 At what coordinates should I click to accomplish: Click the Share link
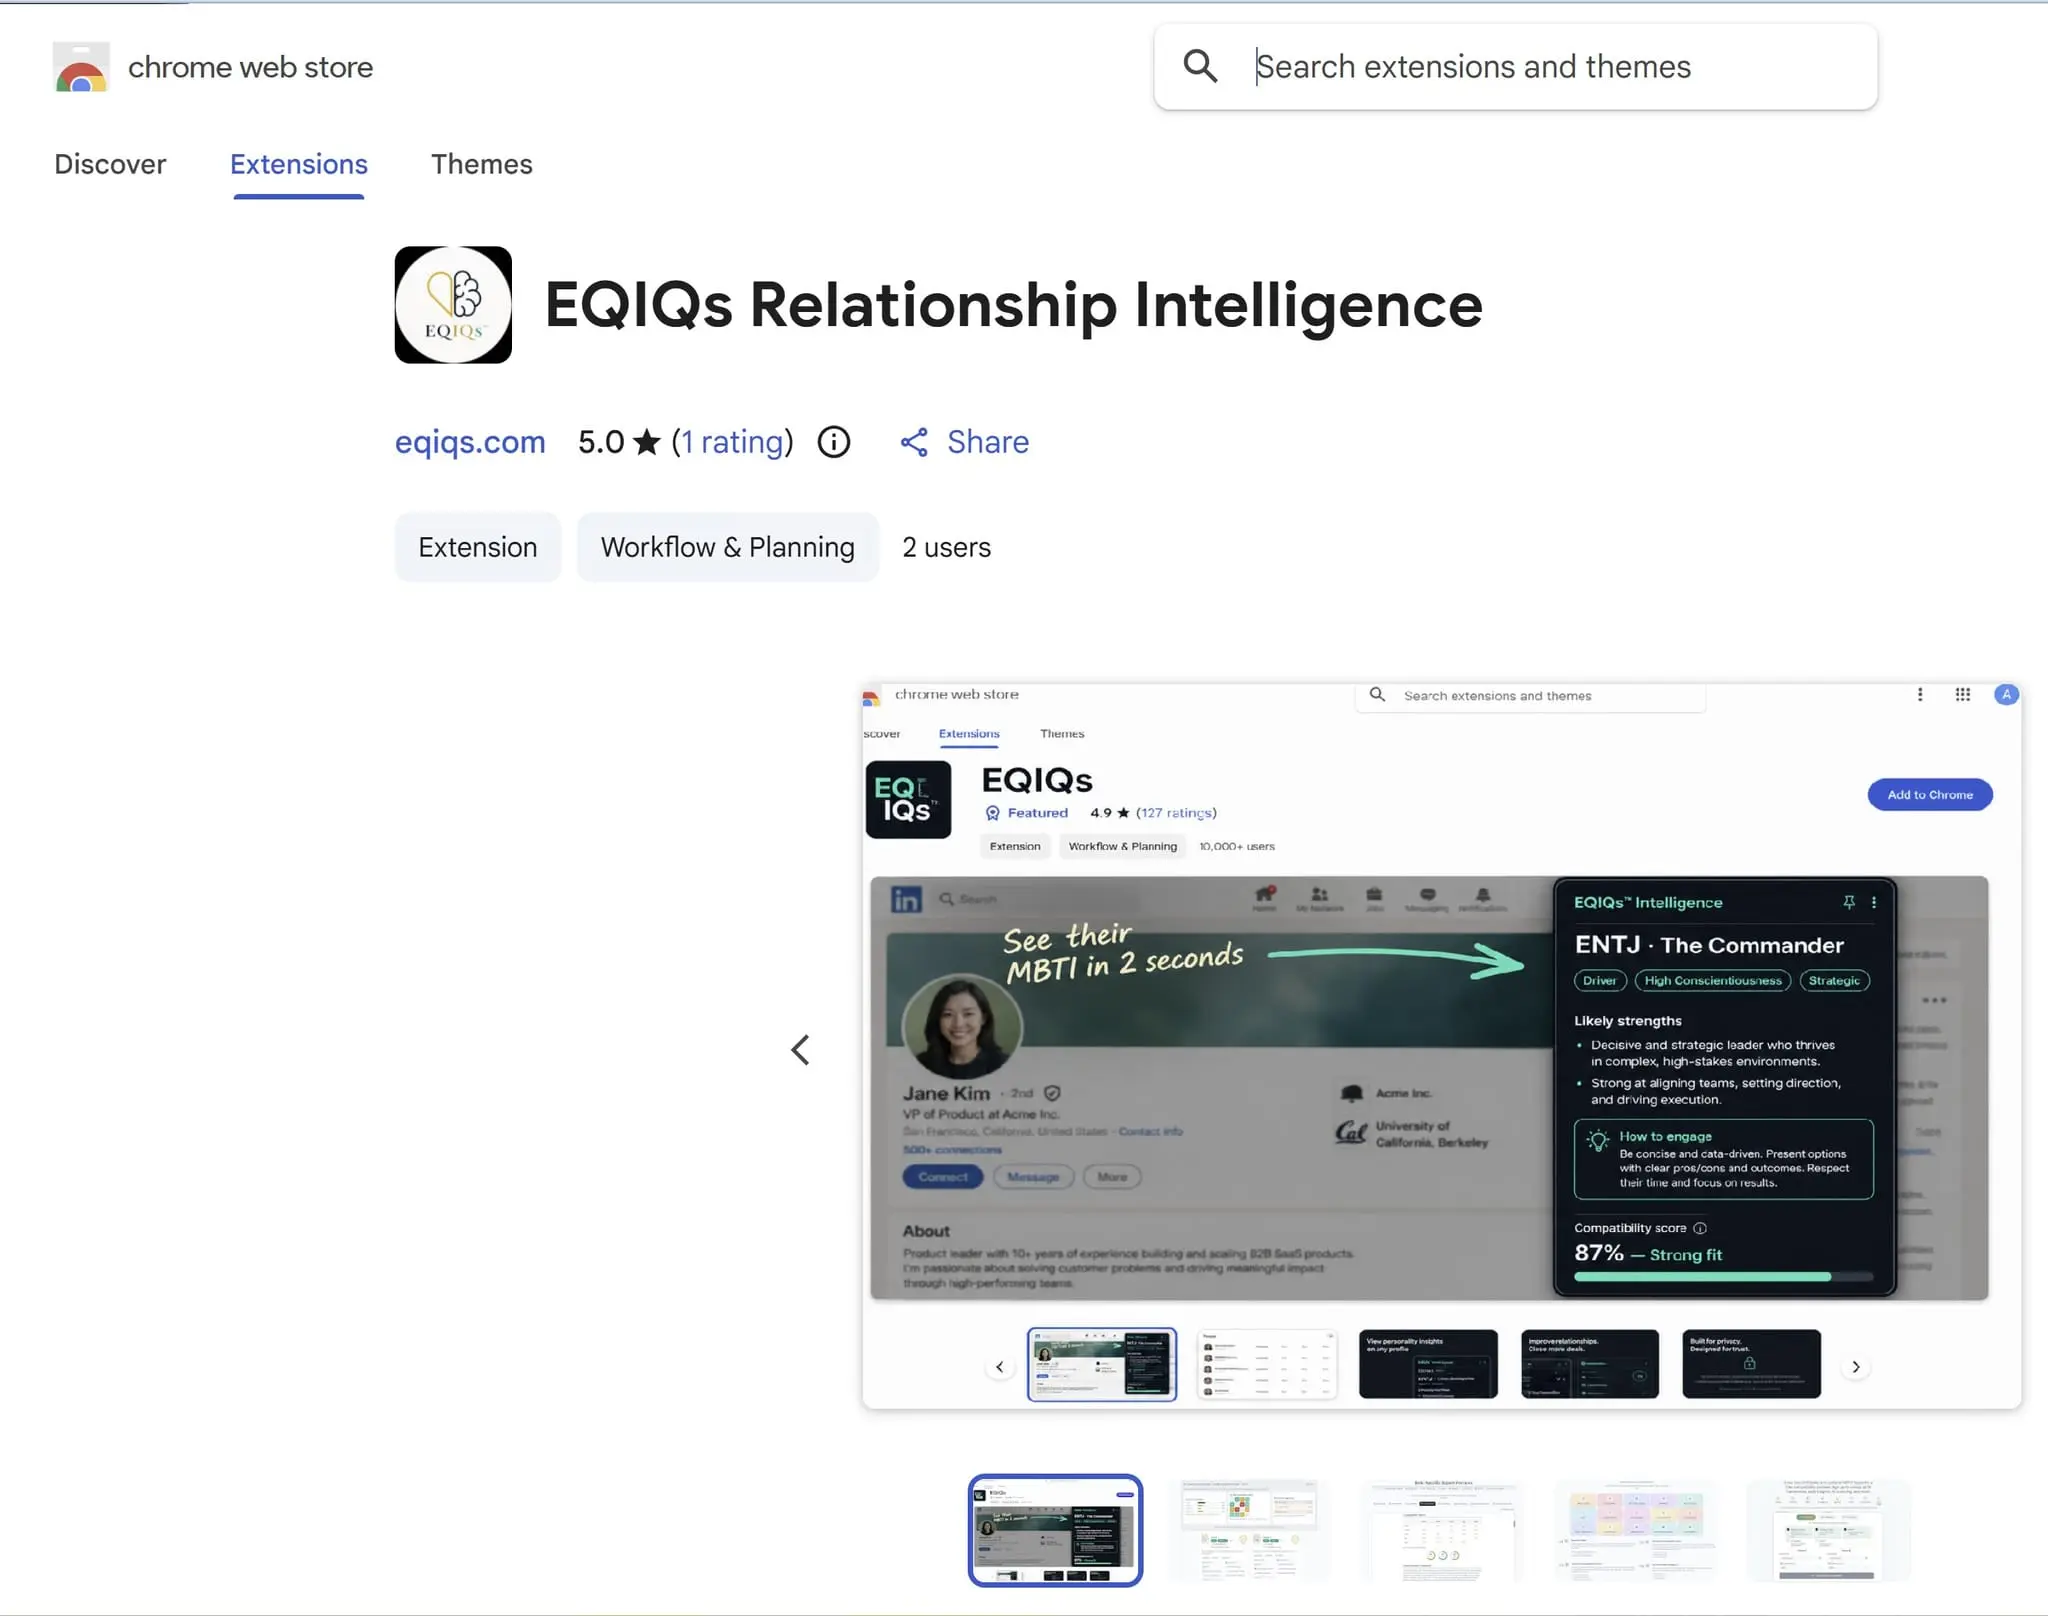[x=964, y=442]
